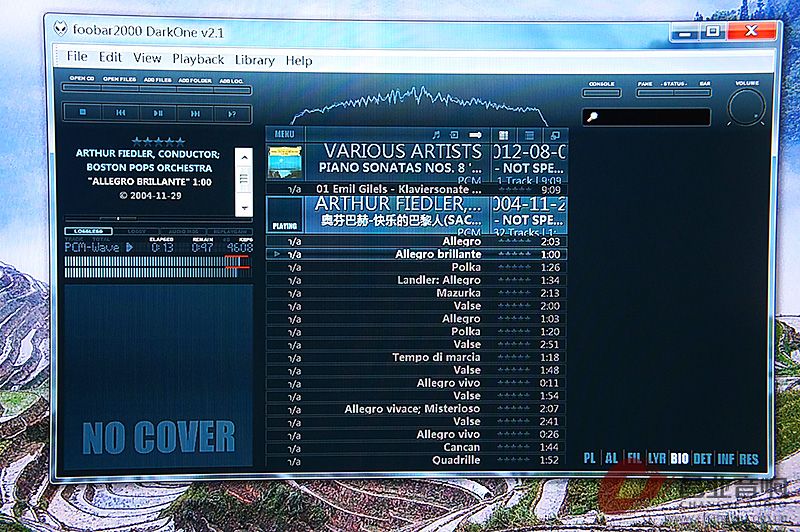Click the up arrow of track info scrollbar
800x532 pixels.
click(244, 157)
